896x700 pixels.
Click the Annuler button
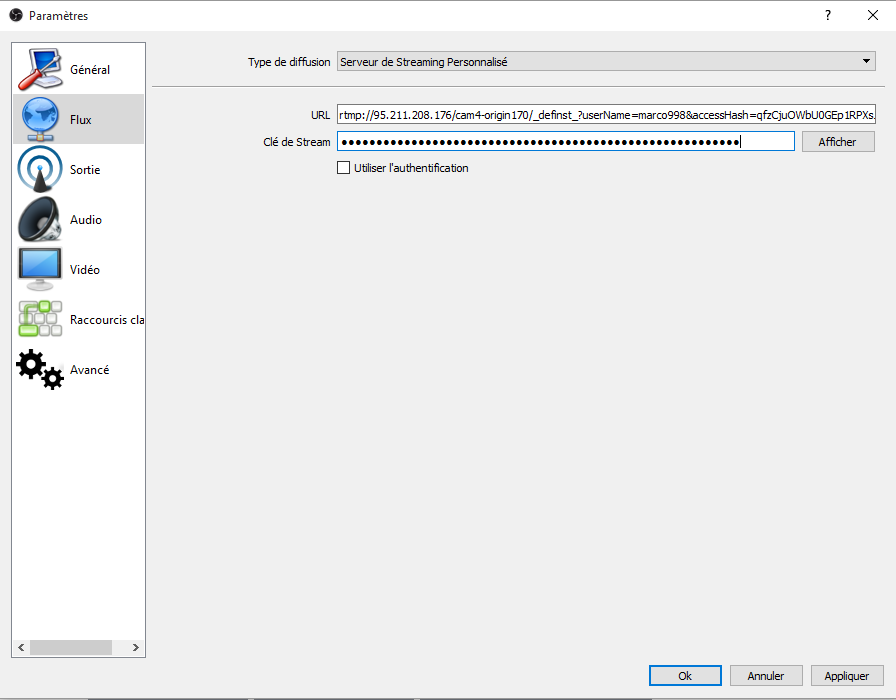pos(766,676)
